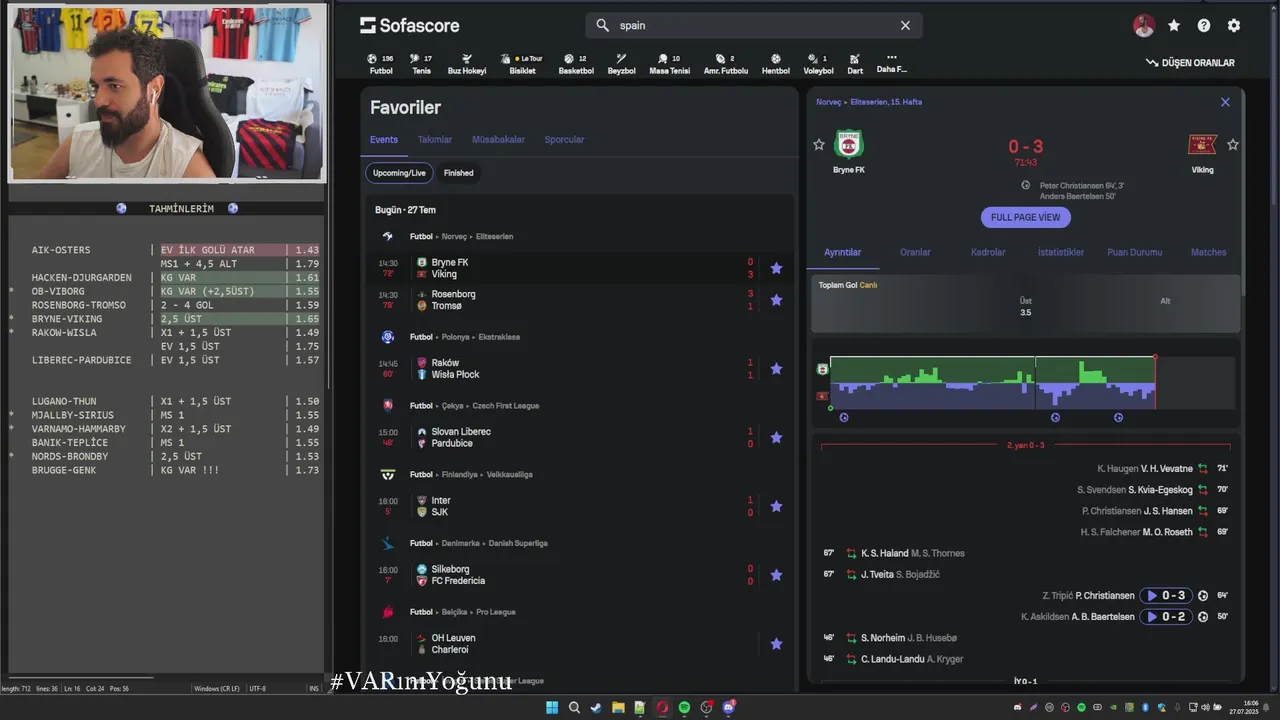Select the Puan Durumu tab
The height and width of the screenshot is (720, 1280).
pos(1135,253)
